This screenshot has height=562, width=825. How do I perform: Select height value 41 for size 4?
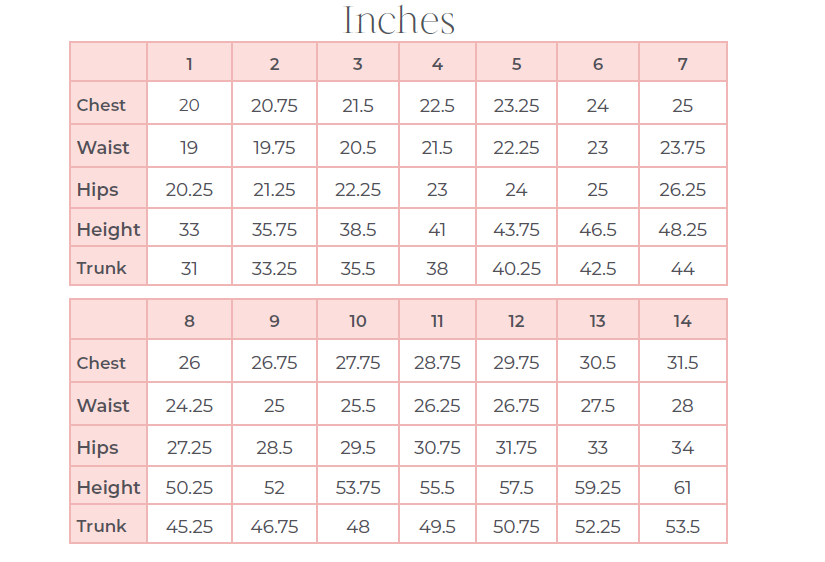437,230
